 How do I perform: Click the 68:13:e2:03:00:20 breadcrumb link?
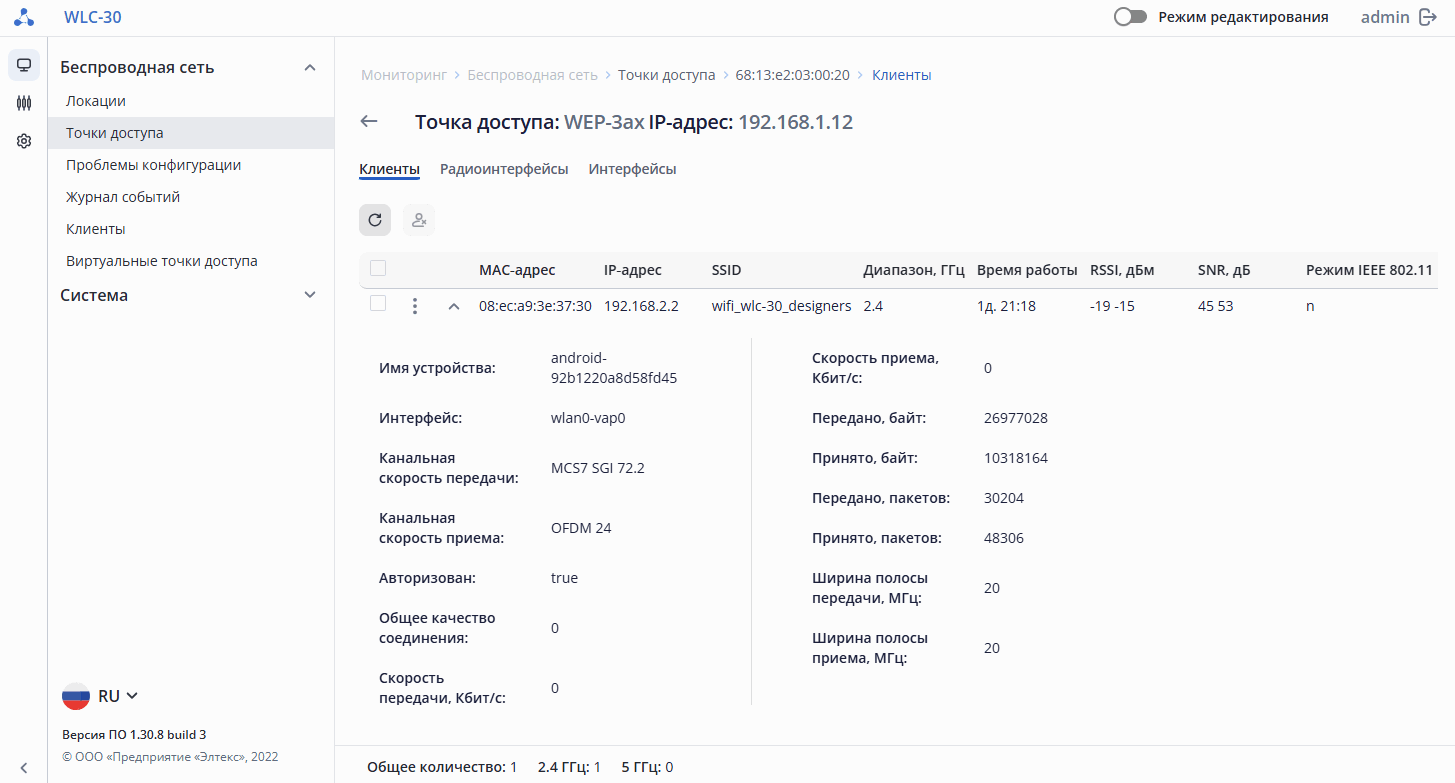coord(792,75)
